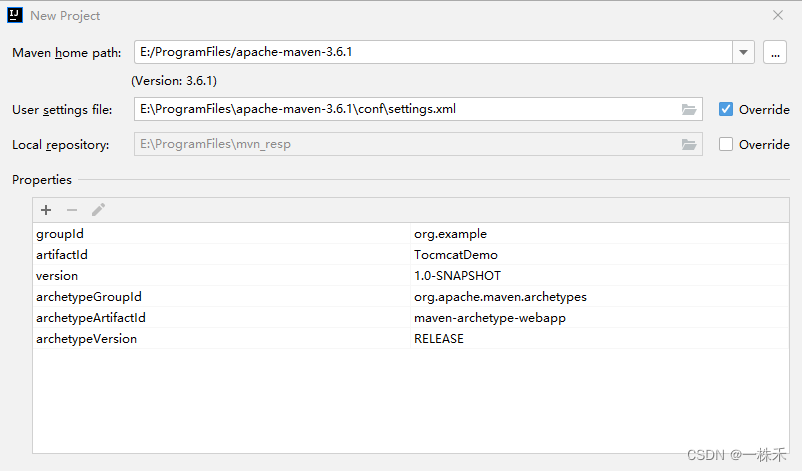Viewport: 802px width, 471px height.
Task: Click the User settings file label
Action: pos(62,110)
